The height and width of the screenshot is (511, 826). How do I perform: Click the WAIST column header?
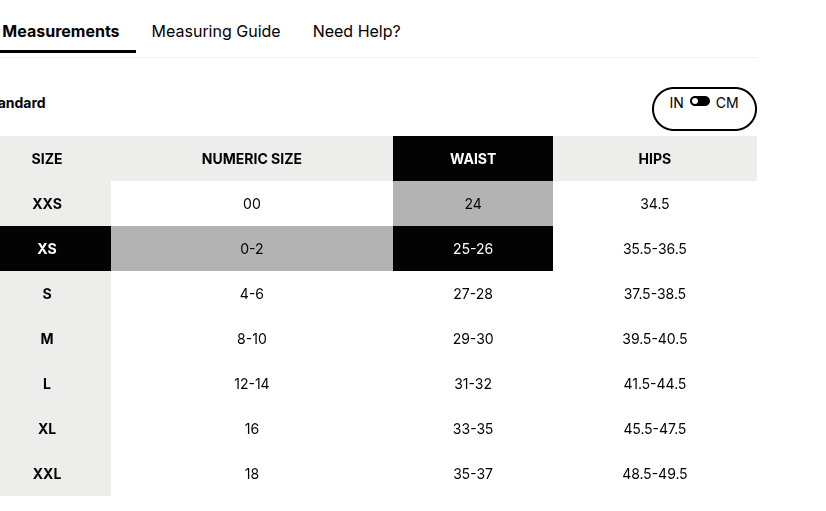(473, 159)
